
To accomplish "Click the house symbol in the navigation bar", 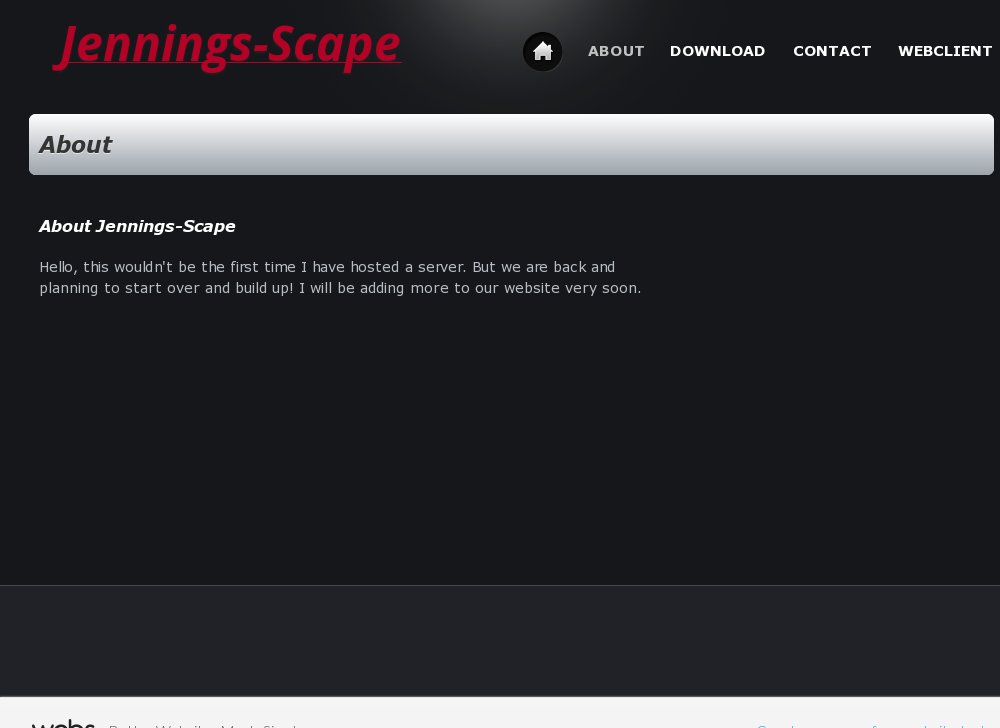I will pyautogui.click(x=543, y=50).
